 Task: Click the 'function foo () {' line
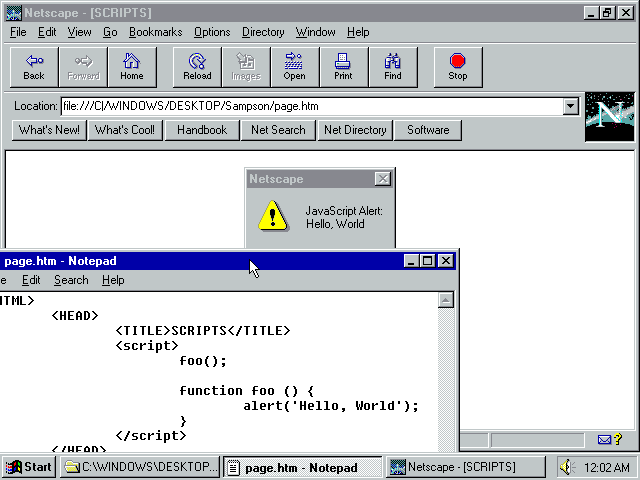[x=247, y=391]
